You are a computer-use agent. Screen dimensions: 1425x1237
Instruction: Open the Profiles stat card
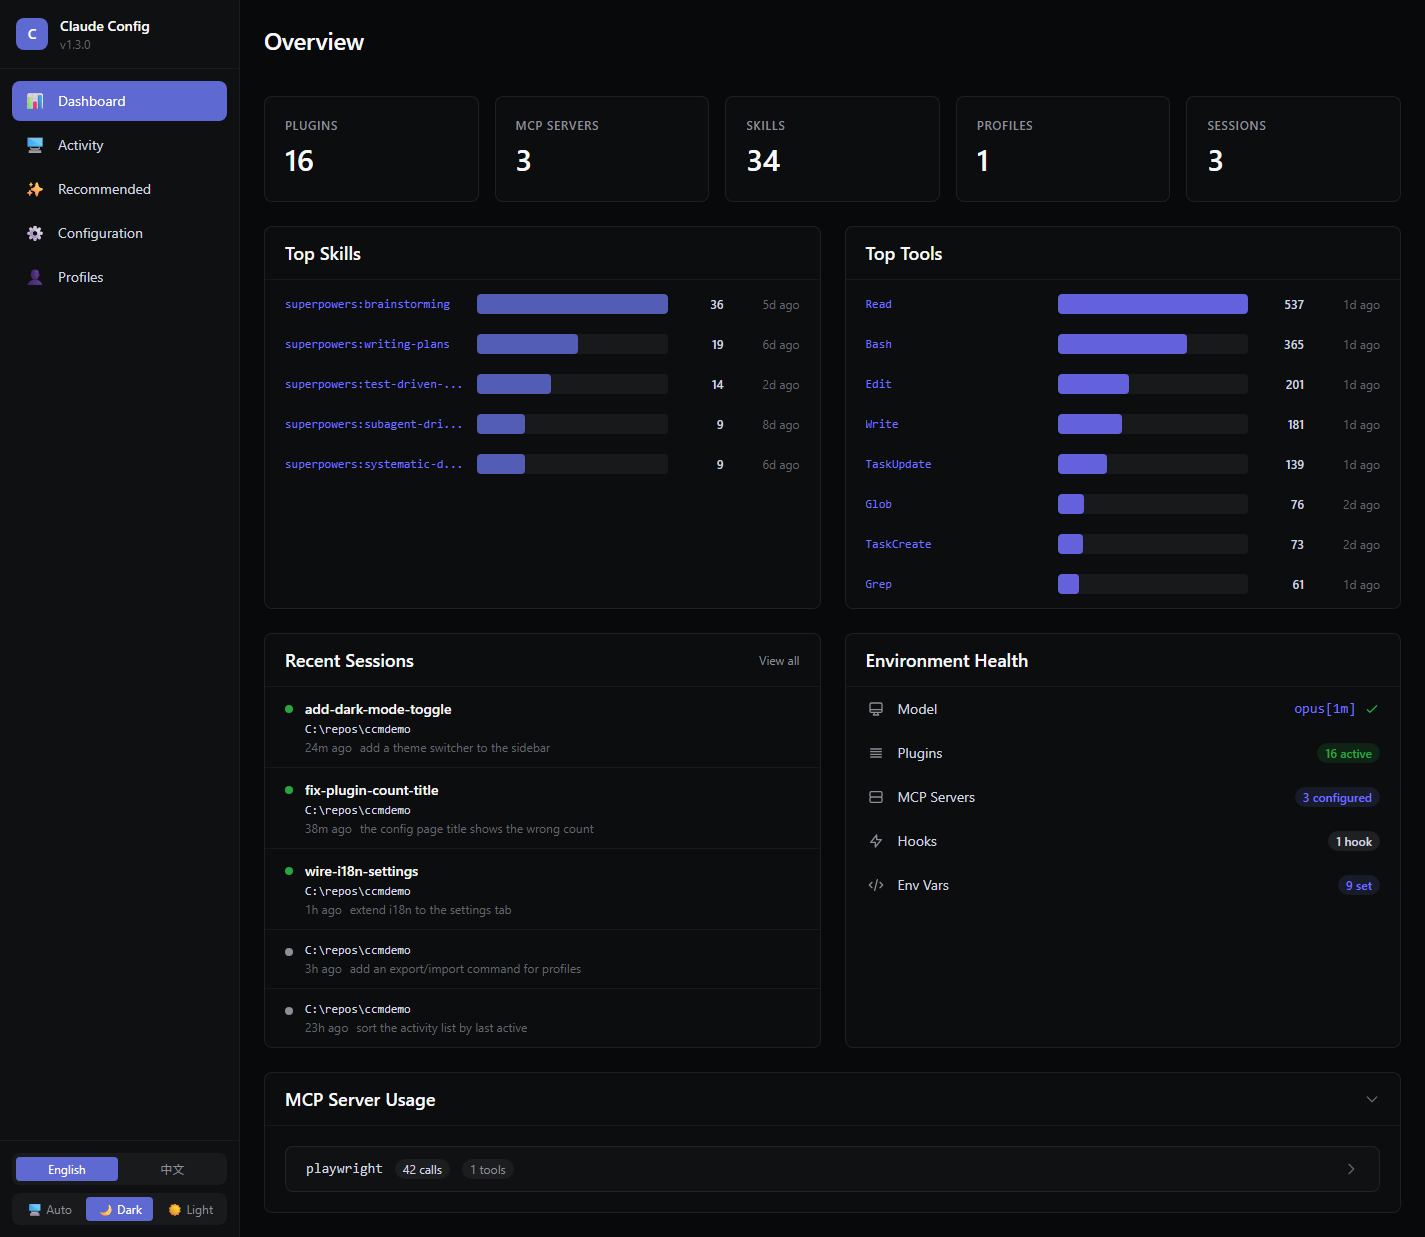pyautogui.click(x=1063, y=149)
